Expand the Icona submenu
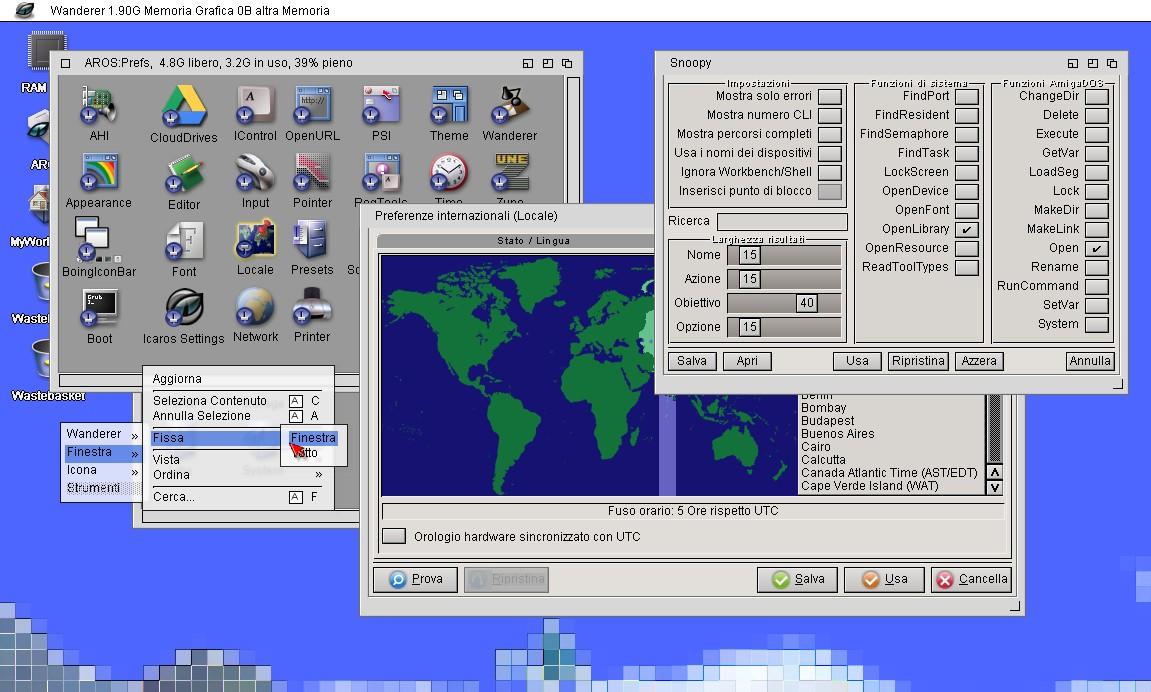 click(x=101, y=470)
